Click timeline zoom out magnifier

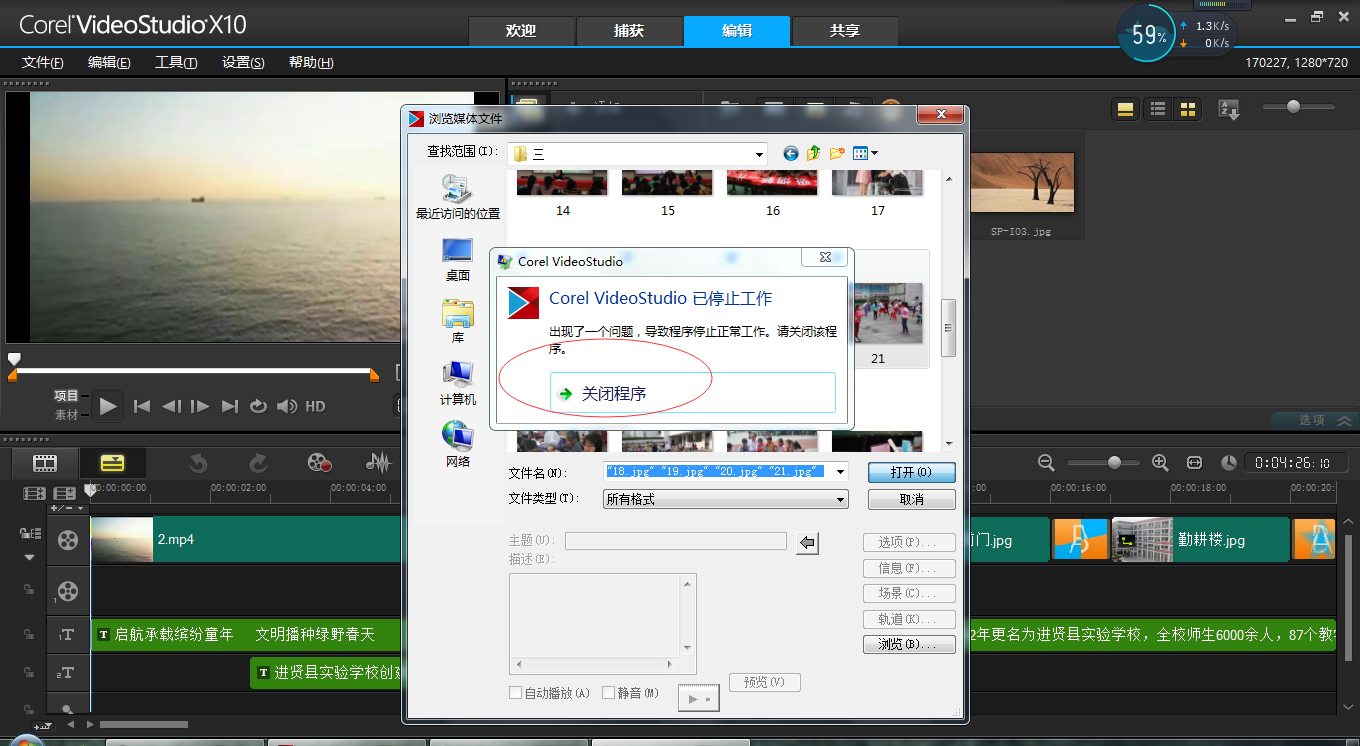(1046, 463)
